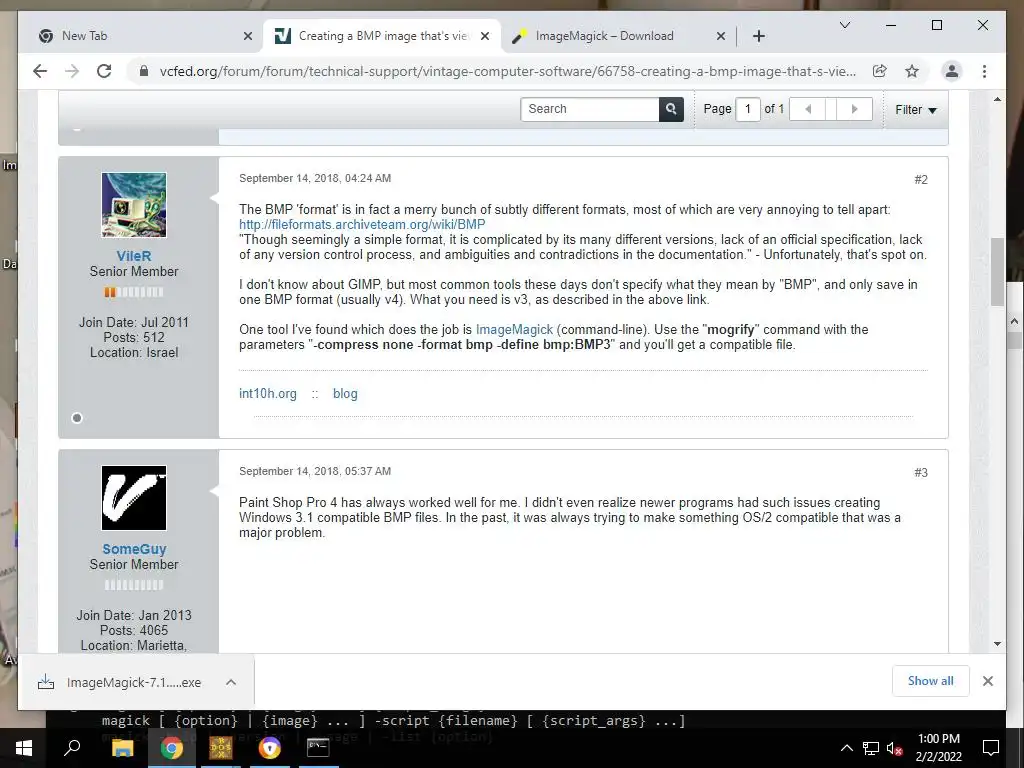The width and height of the screenshot is (1024, 768).
Task: Open downloaded ImageMagick-7.1 exe file
Action: [x=134, y=682]
